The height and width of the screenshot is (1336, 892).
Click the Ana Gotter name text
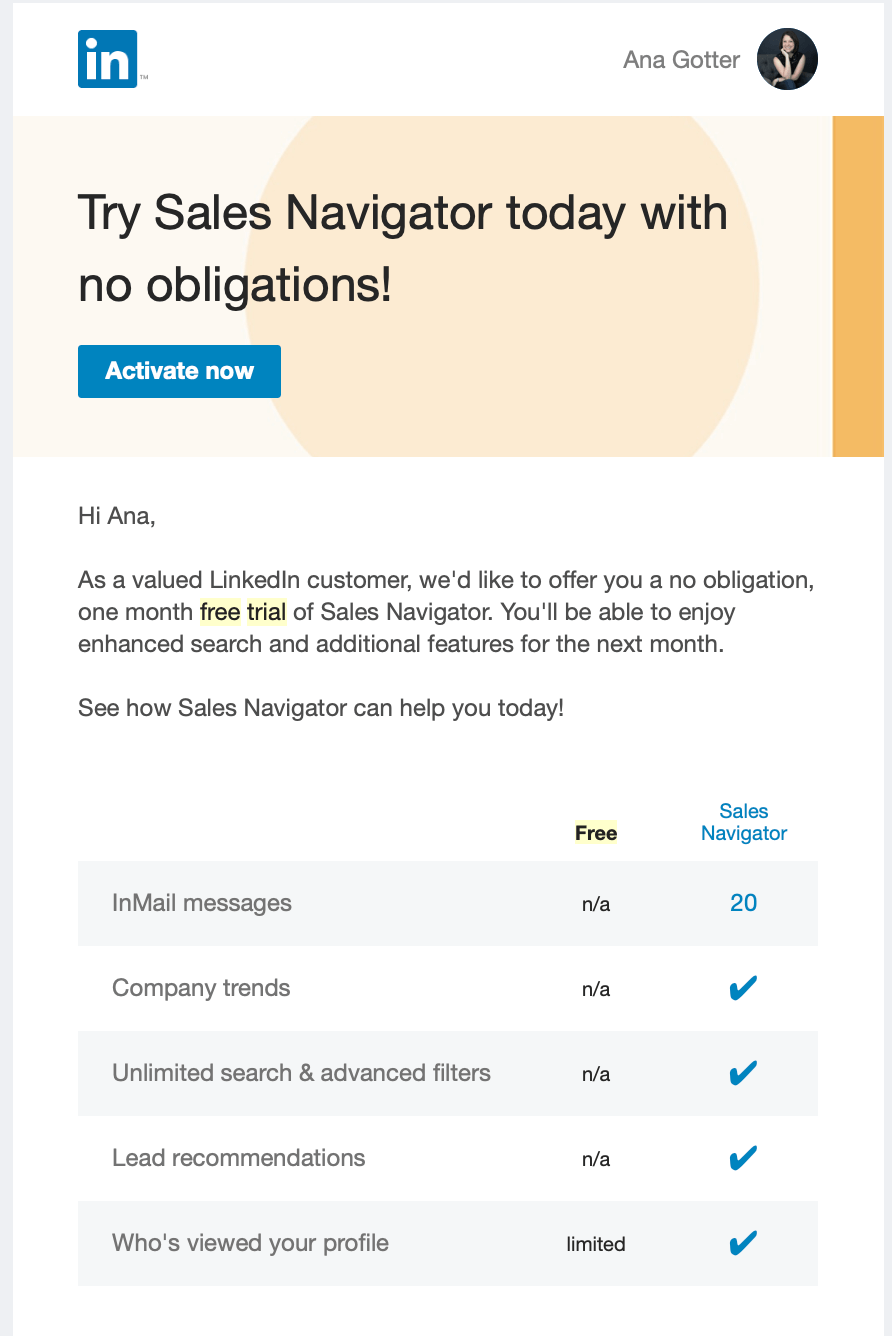coord(681,60)
